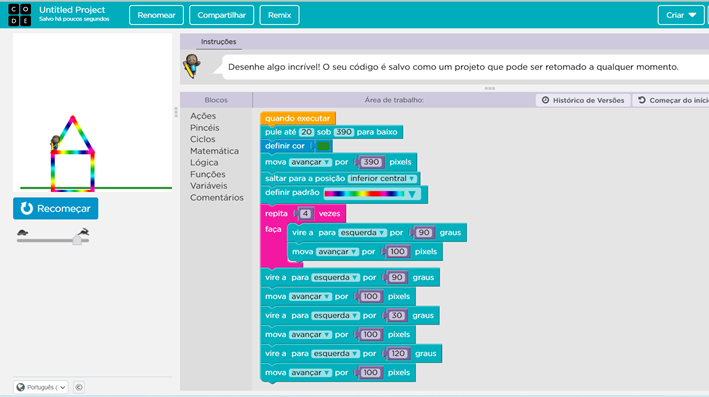Click the turtle slow-speed icon
This screenshot has height=397, width=709.
click(x=23, y=232)
